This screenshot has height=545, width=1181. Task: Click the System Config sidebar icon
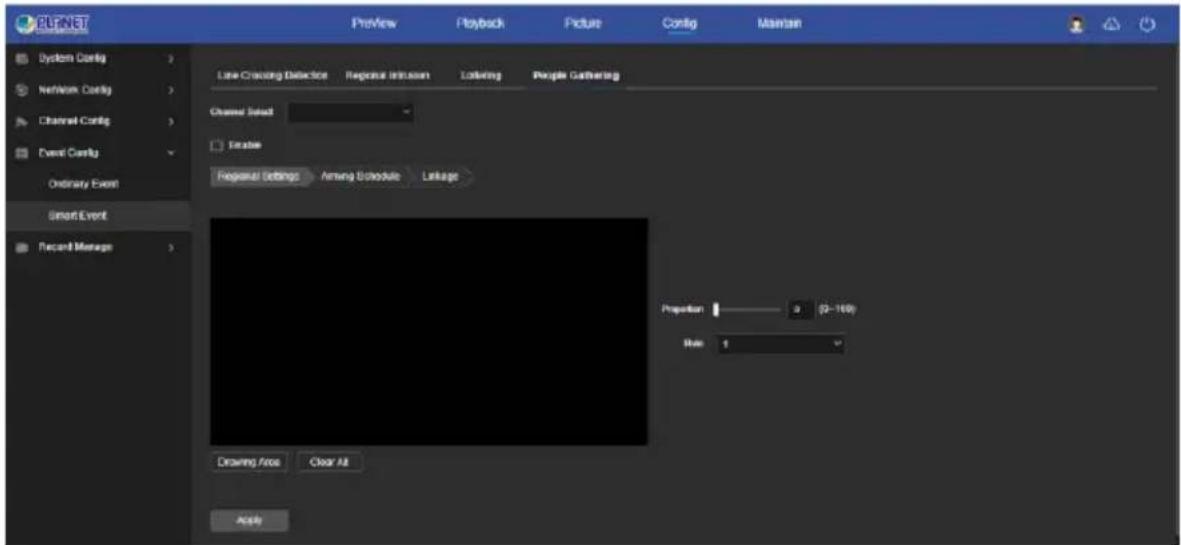[22, 59]
